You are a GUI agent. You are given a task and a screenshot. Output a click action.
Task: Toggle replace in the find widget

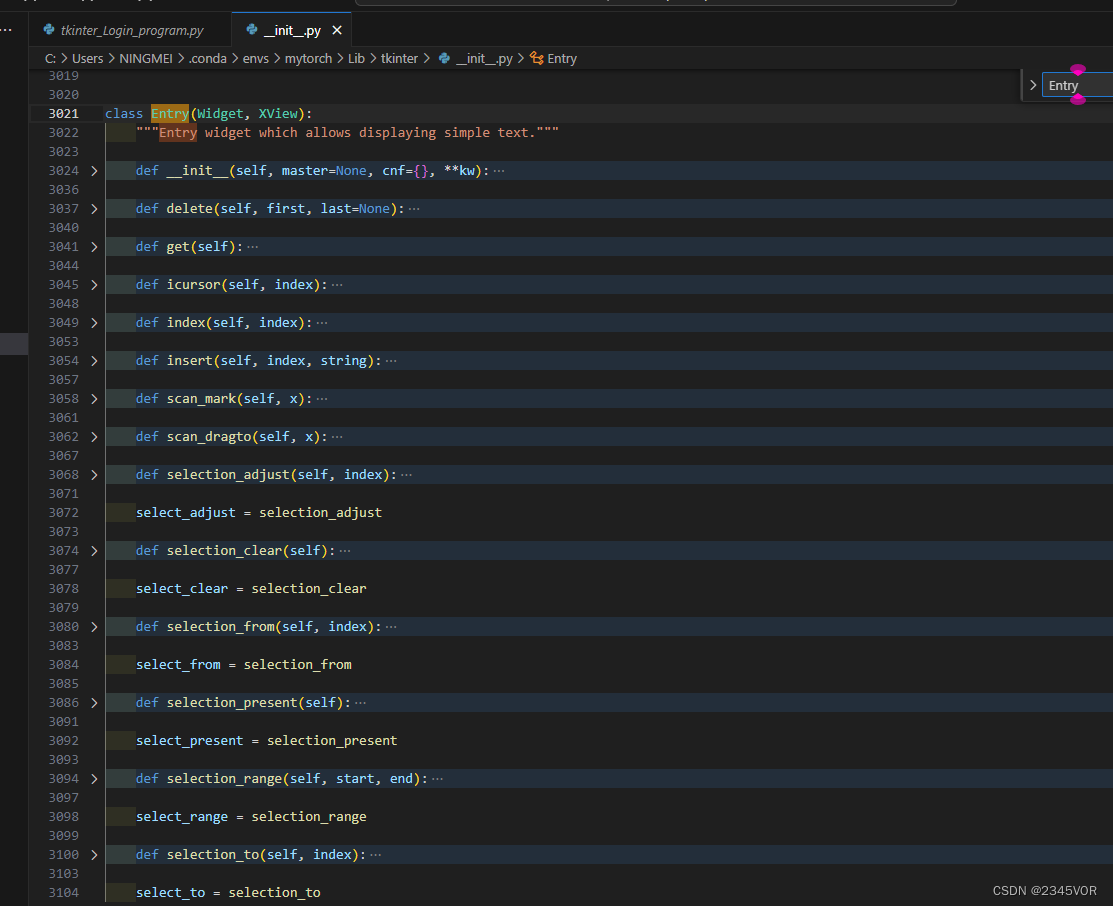(x=1033, y=85)
